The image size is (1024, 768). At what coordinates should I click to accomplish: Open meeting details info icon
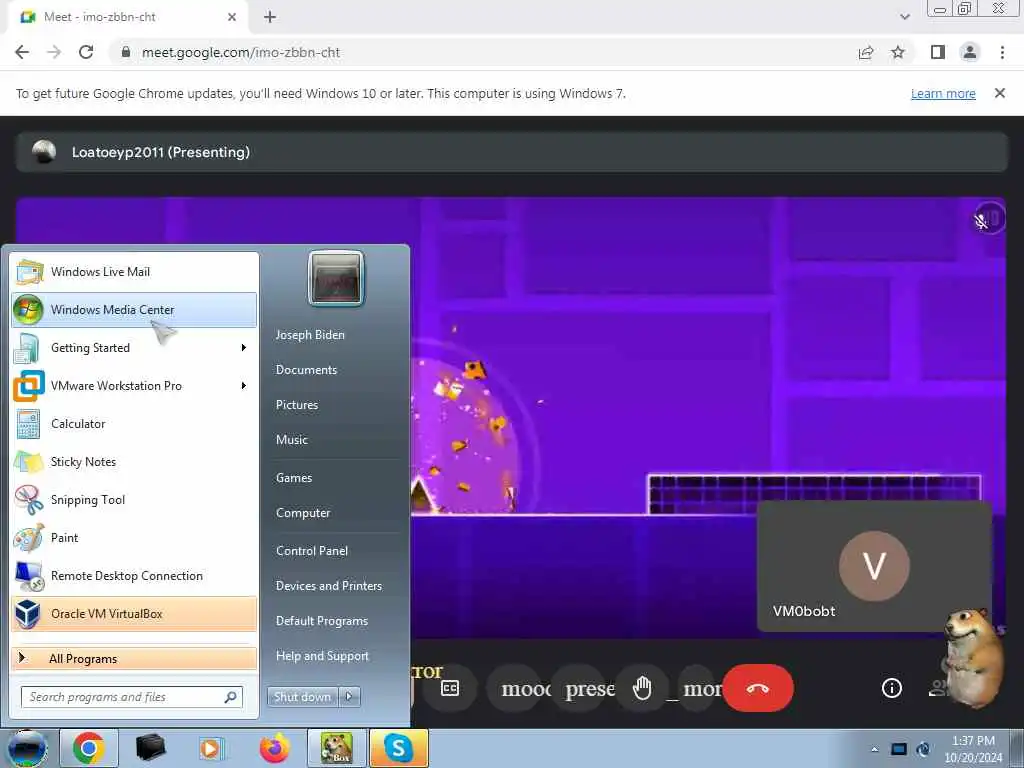(891, 688)
